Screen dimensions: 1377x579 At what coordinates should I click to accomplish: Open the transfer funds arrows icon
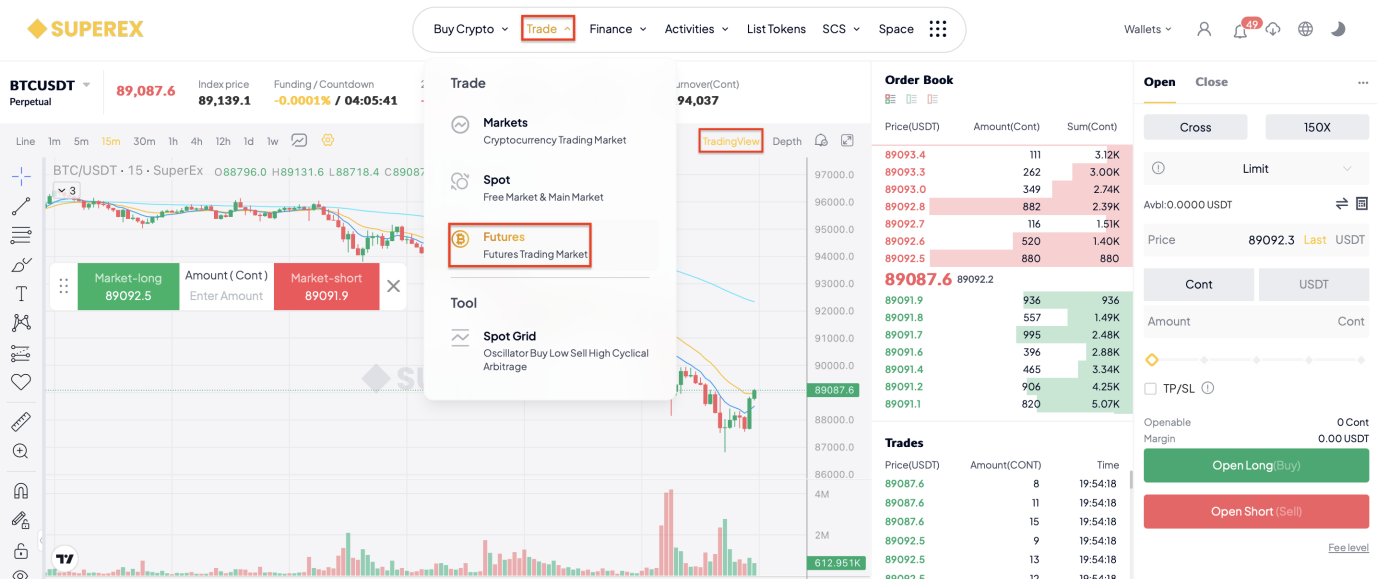(x=1342, y=204)
